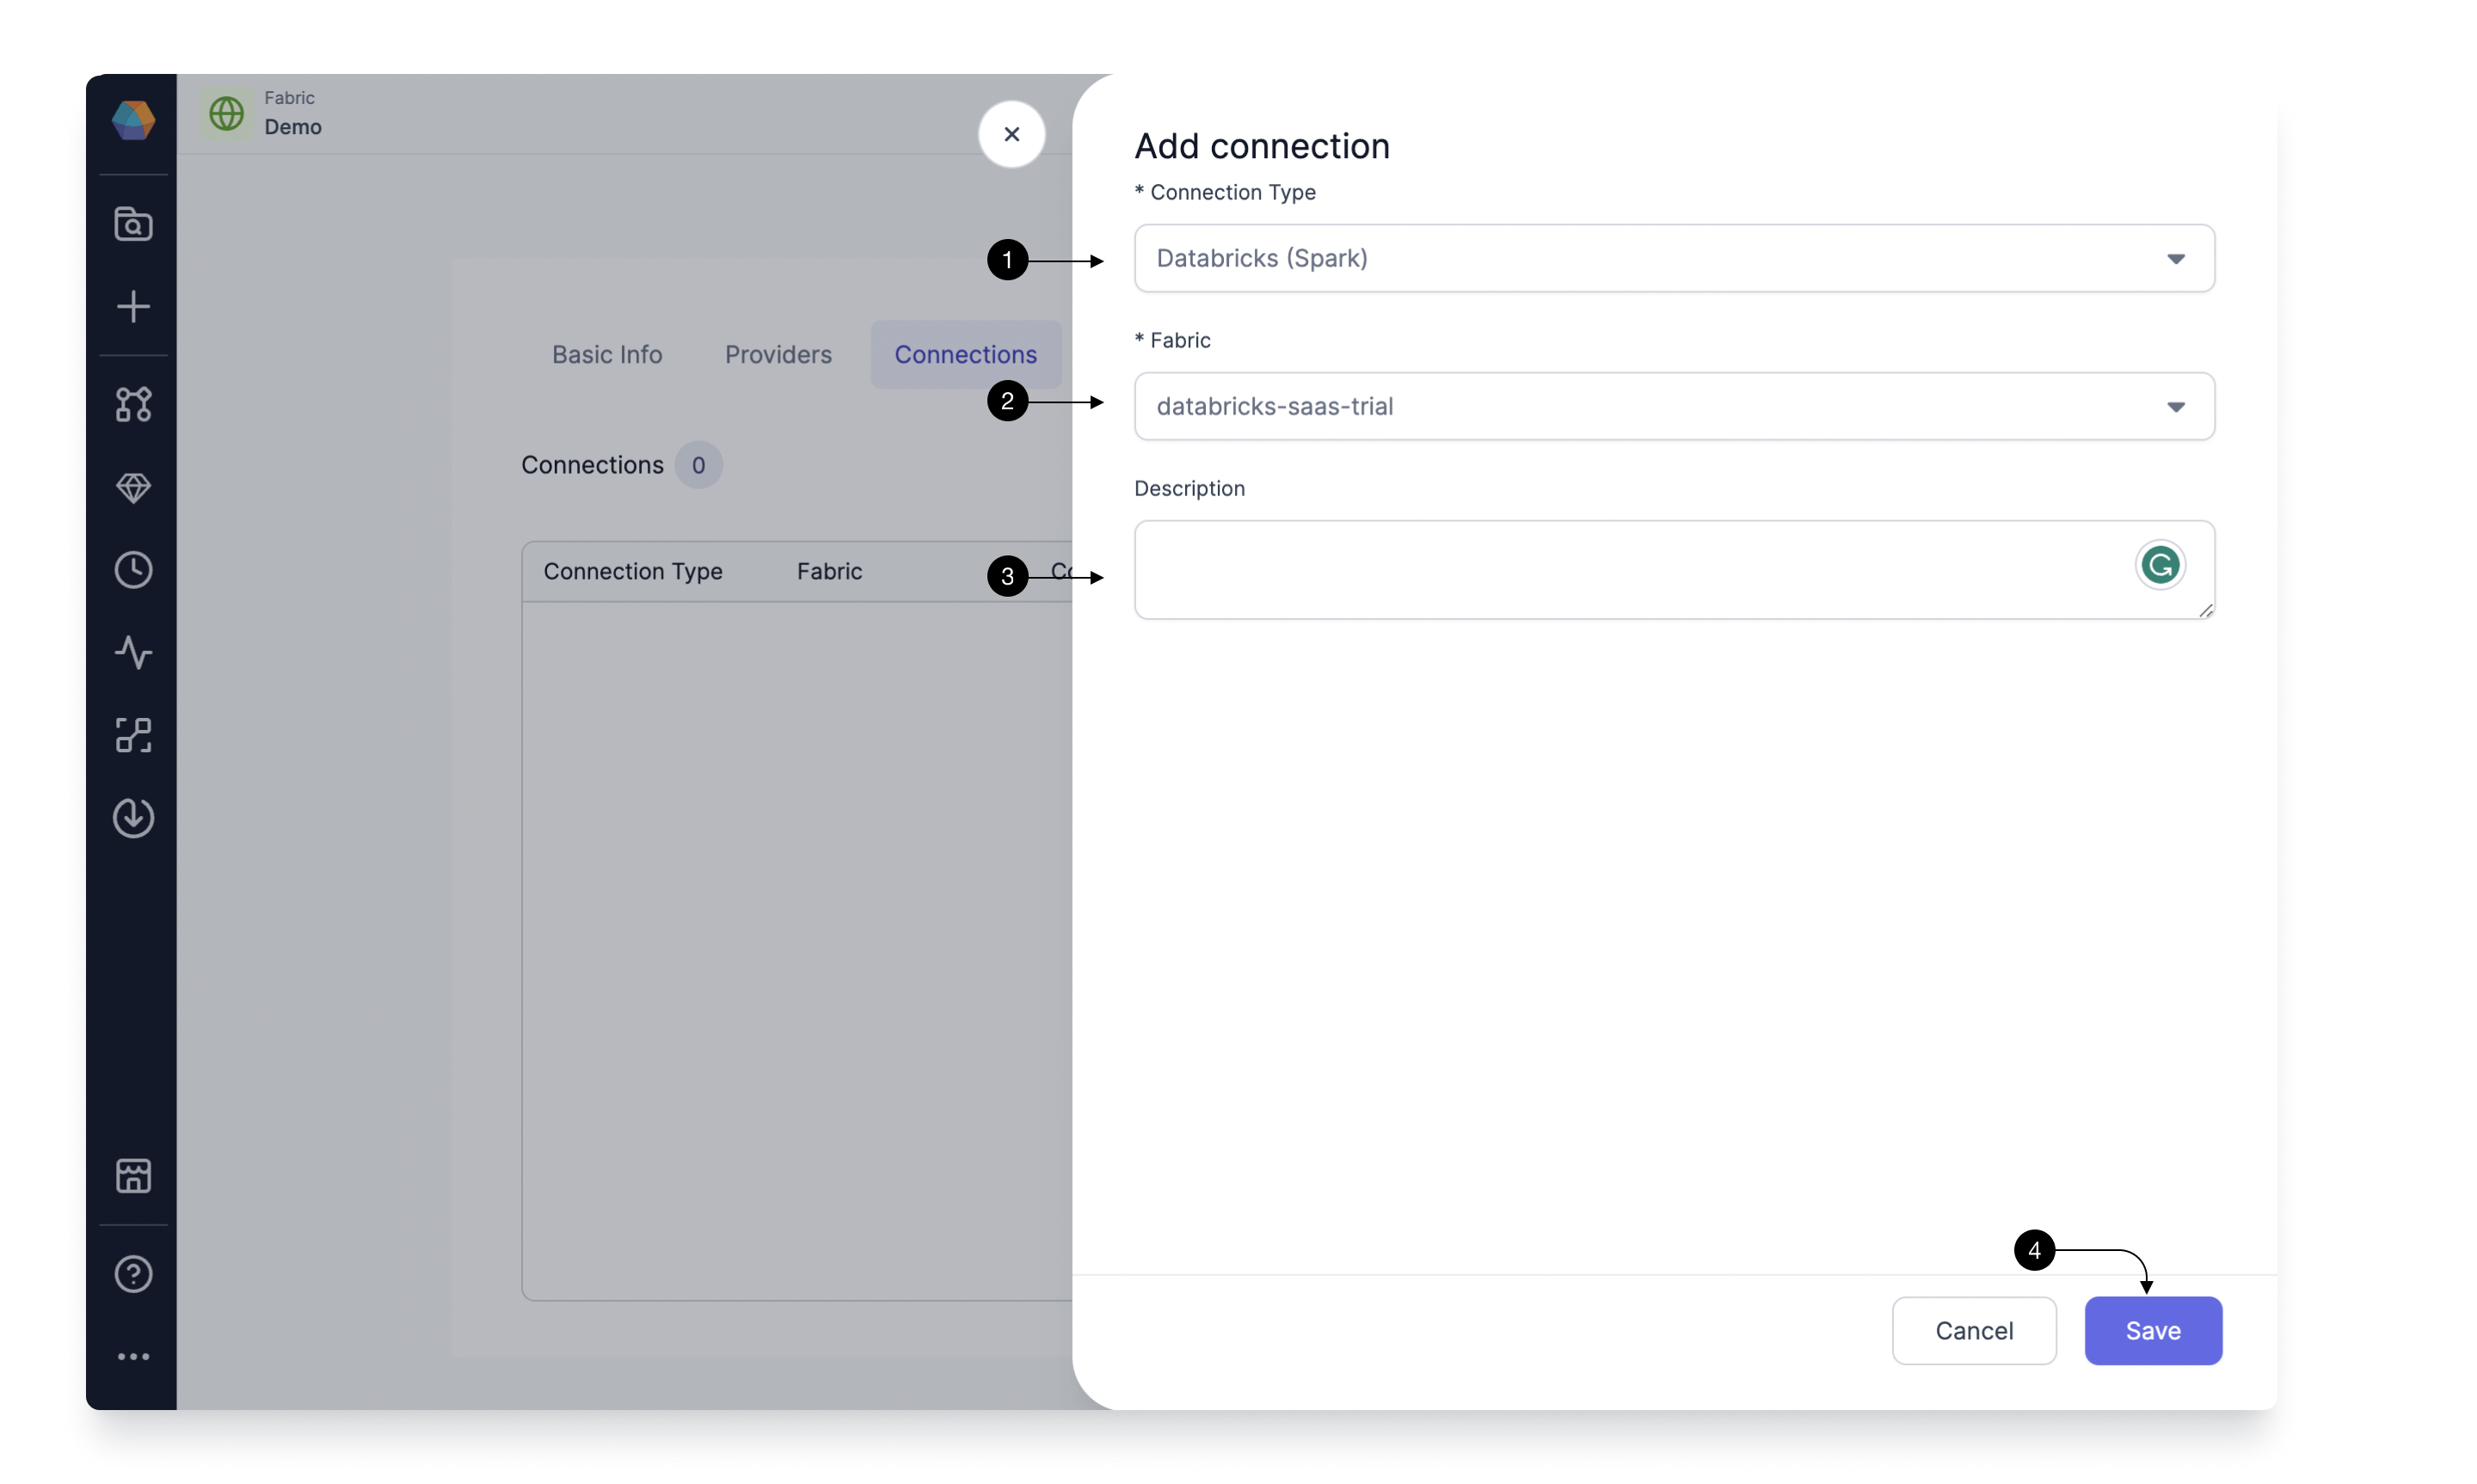The image size is (2477, 1484).
Task: Click the activity pulse monitoring icon
Action: click(x=133, y=653)
